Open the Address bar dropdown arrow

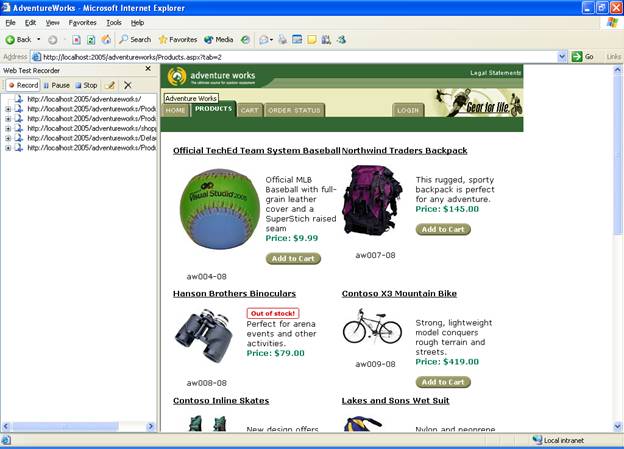click(x=562, y=57)
